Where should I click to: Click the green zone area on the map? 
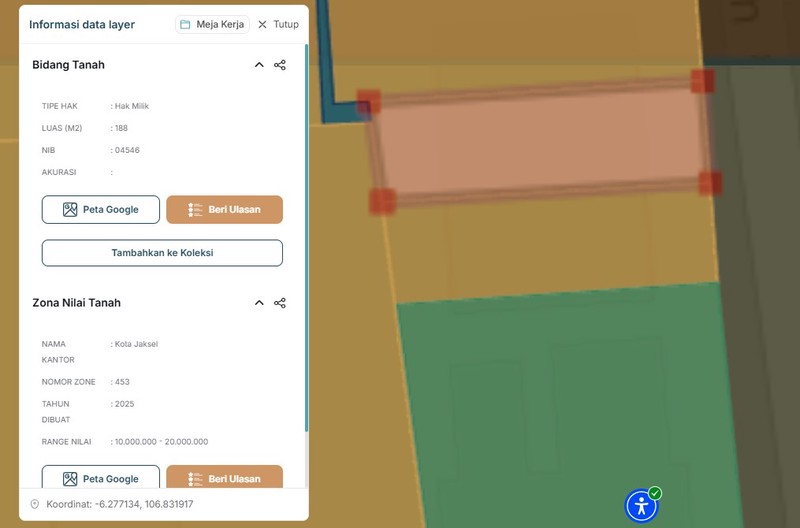560,400
